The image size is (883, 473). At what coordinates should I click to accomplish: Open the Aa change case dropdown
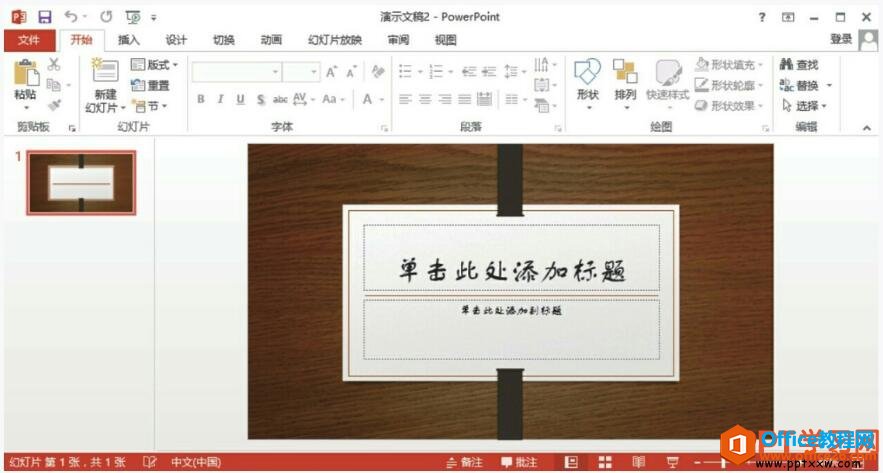tap(333, 99)
